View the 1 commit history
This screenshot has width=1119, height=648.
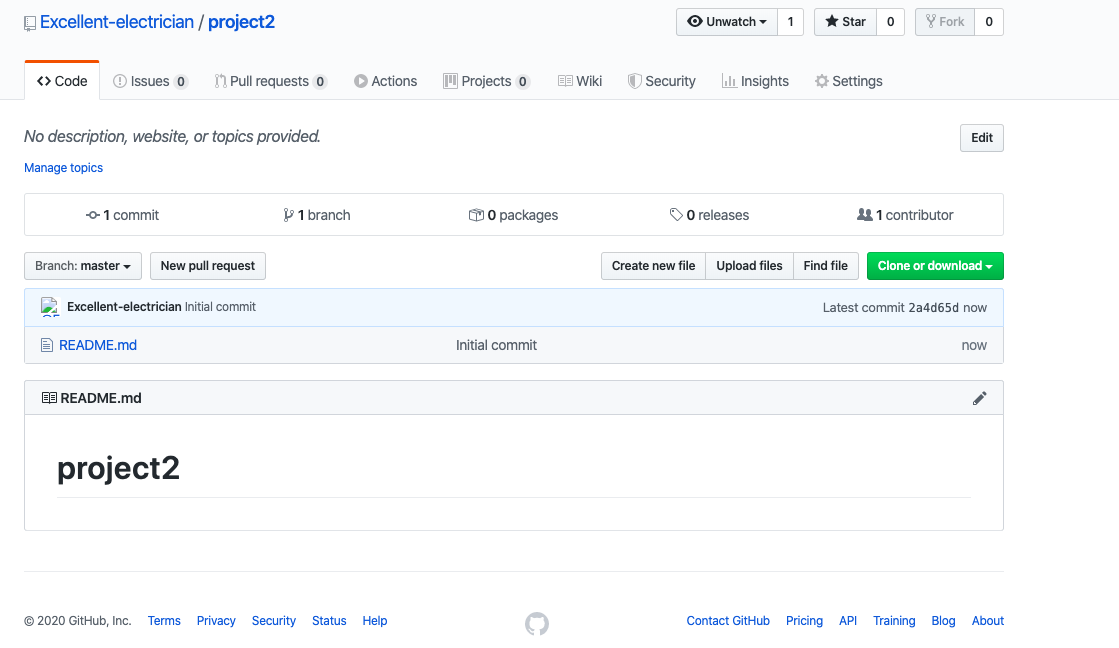[x=123, y=215]
